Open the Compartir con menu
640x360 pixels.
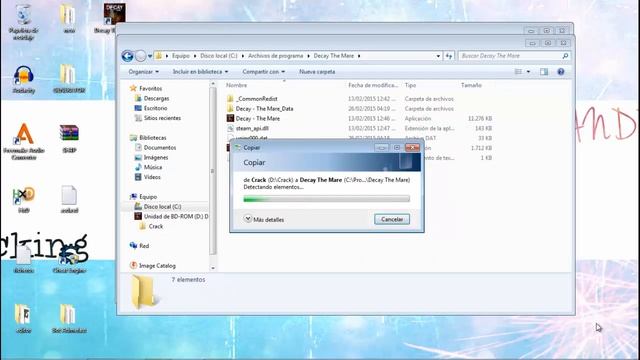pos(263,72)
